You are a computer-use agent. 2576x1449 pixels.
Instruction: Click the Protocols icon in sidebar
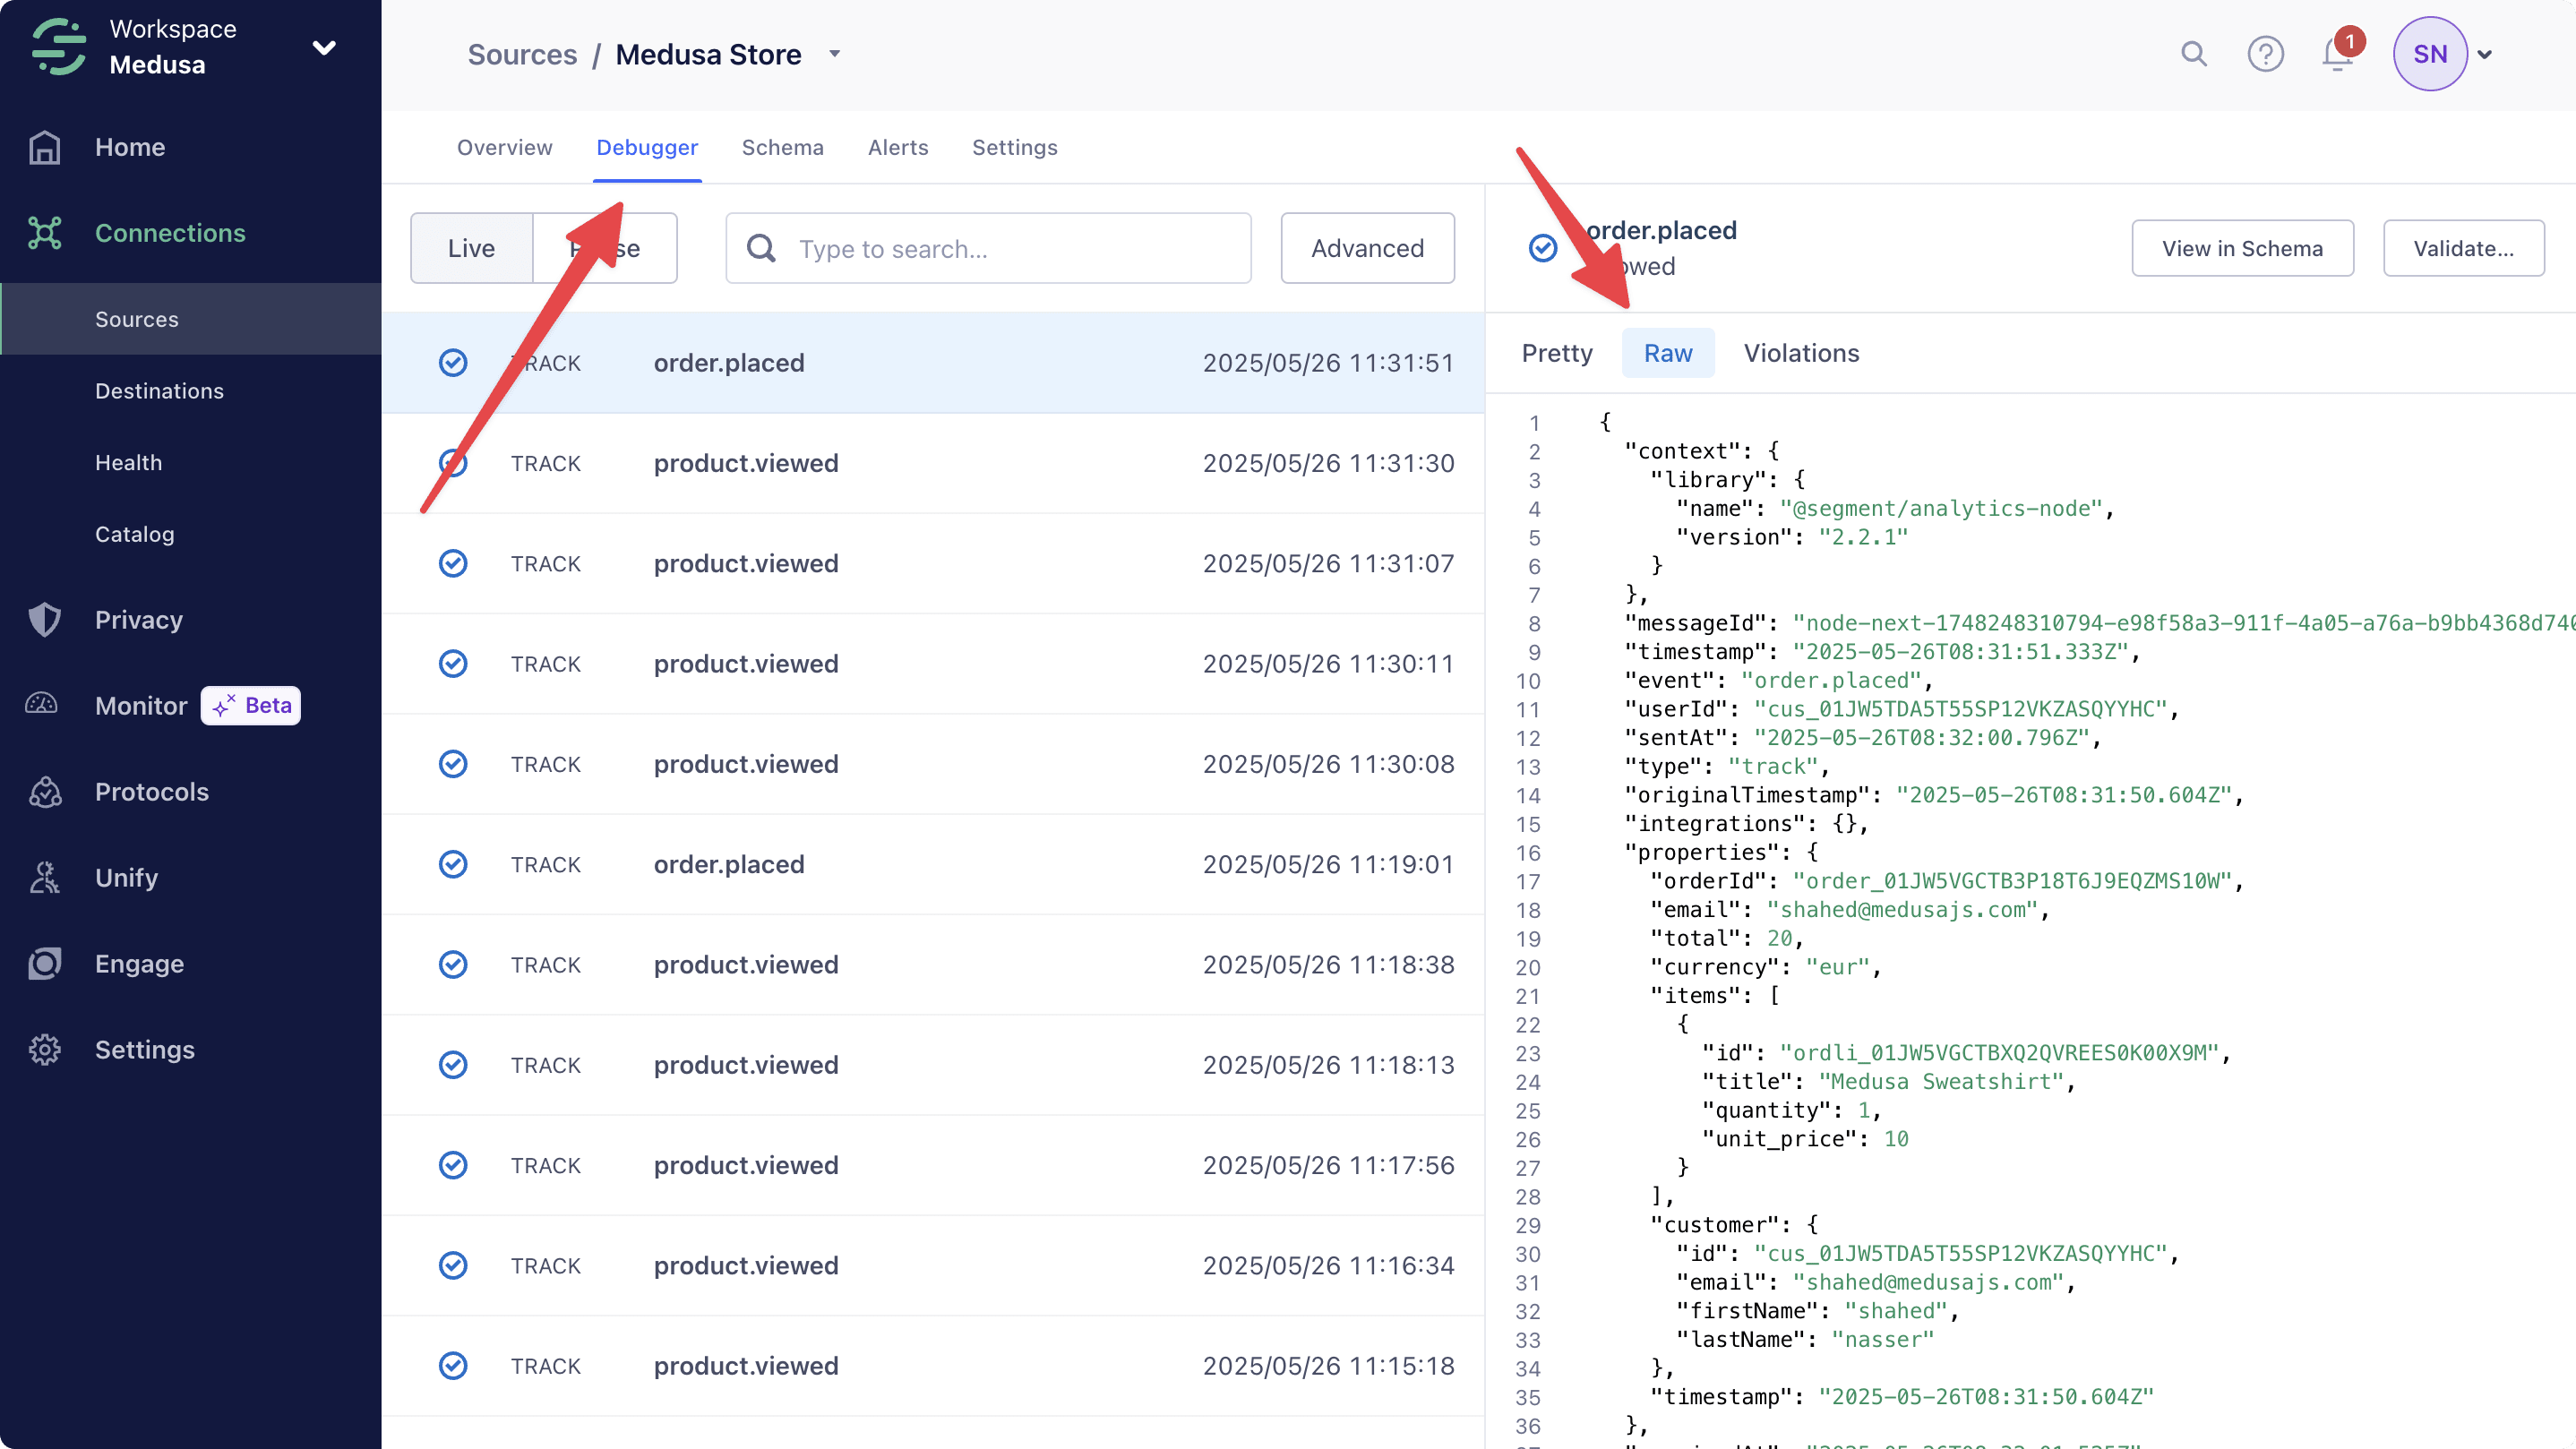coord(45,791)
